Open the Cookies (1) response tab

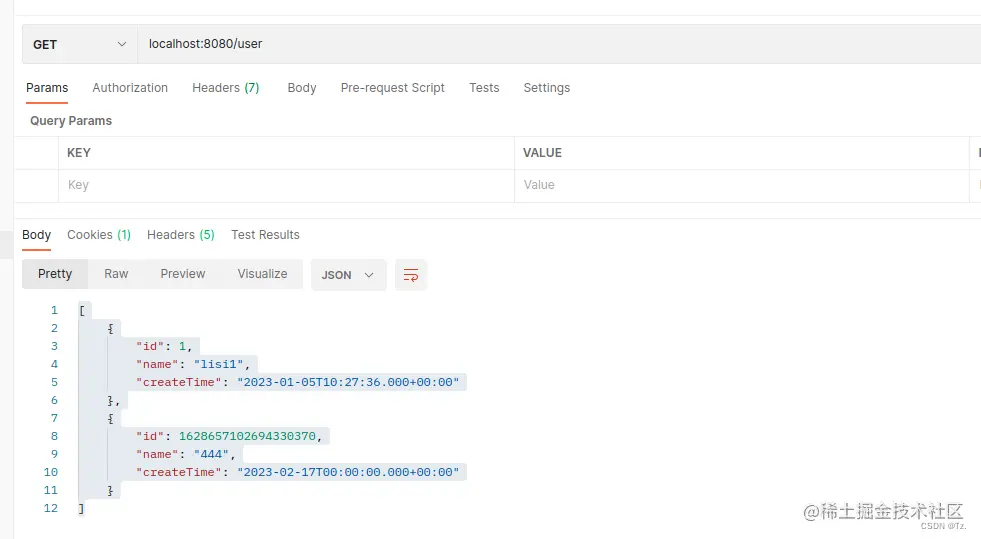[x=99, y=235]
